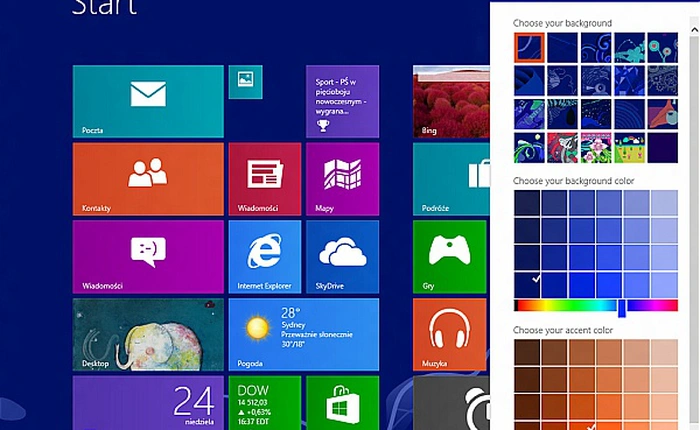Image resolution: width=700 pixels, height=430 pixels.
Task: Open the Kontakty people tile
Action: click(x=148, y=179)
